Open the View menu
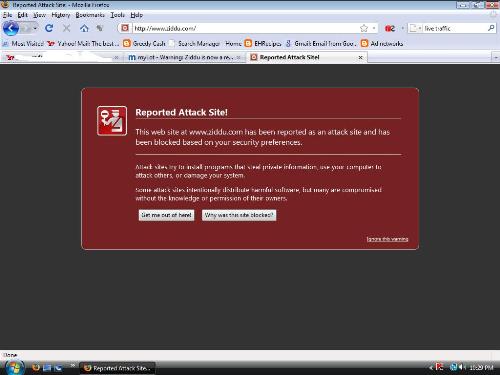Viewport: 500px width, 375px height. pyautogui.click(x=39, y=15)
